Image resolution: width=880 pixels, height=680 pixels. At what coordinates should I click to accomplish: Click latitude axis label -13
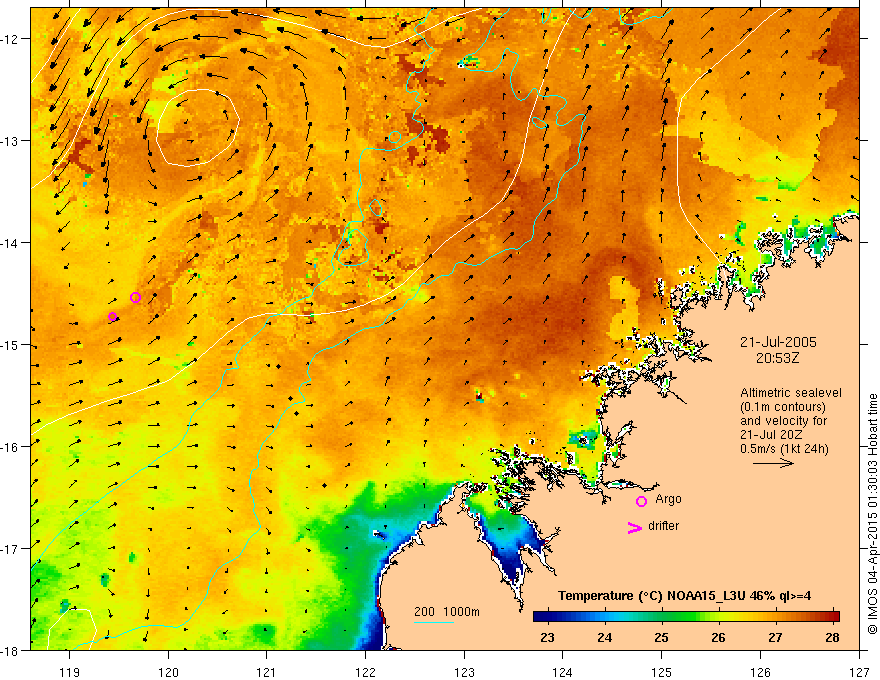tap(11, 141)
